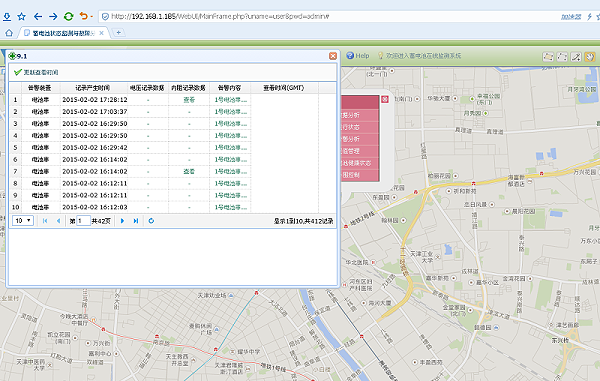Close the red popup menu on map
Viewport: 600px width, 381px height.
(x=385, y=99)
